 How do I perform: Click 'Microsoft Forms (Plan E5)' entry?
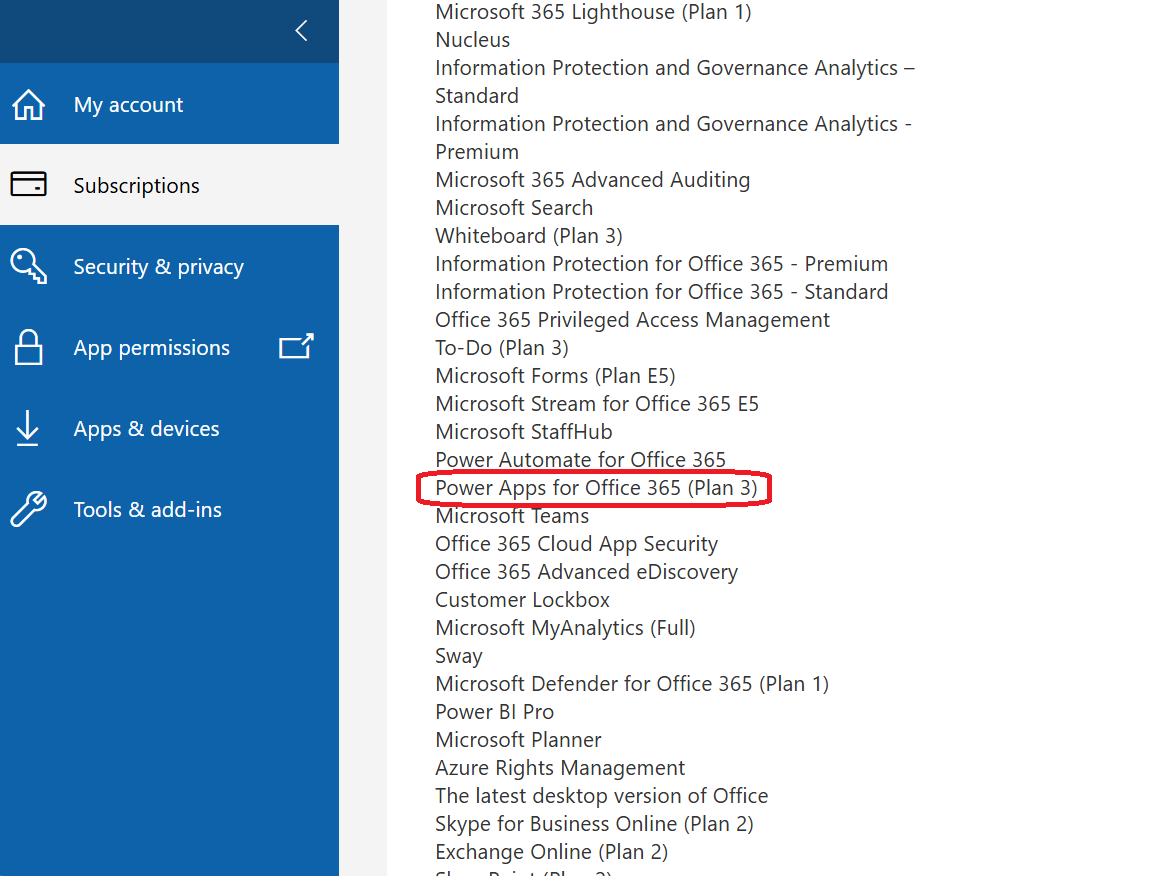pyautogui.click(x=555, y=376)
